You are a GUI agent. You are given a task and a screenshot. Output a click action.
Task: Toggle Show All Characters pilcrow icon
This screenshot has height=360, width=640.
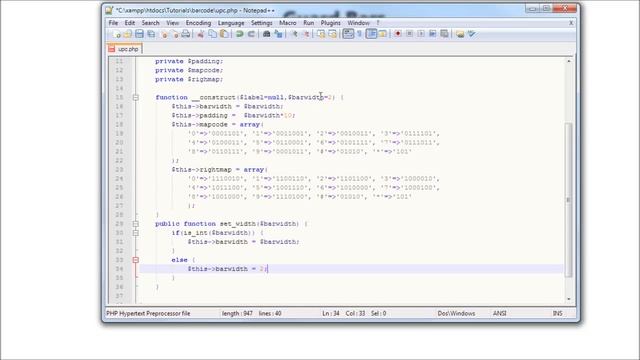click(360, 34)
